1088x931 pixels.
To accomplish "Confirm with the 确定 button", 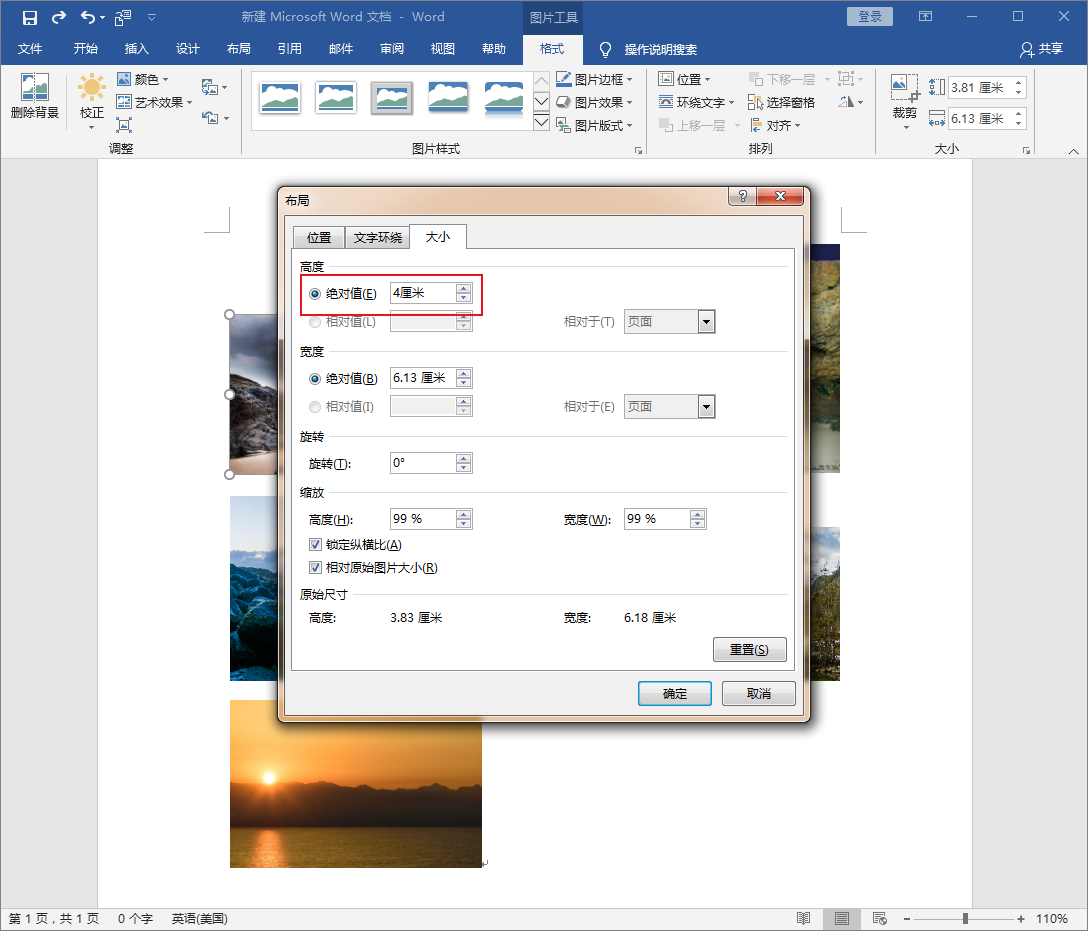I will pyautogui.click(x=674, y=693).
